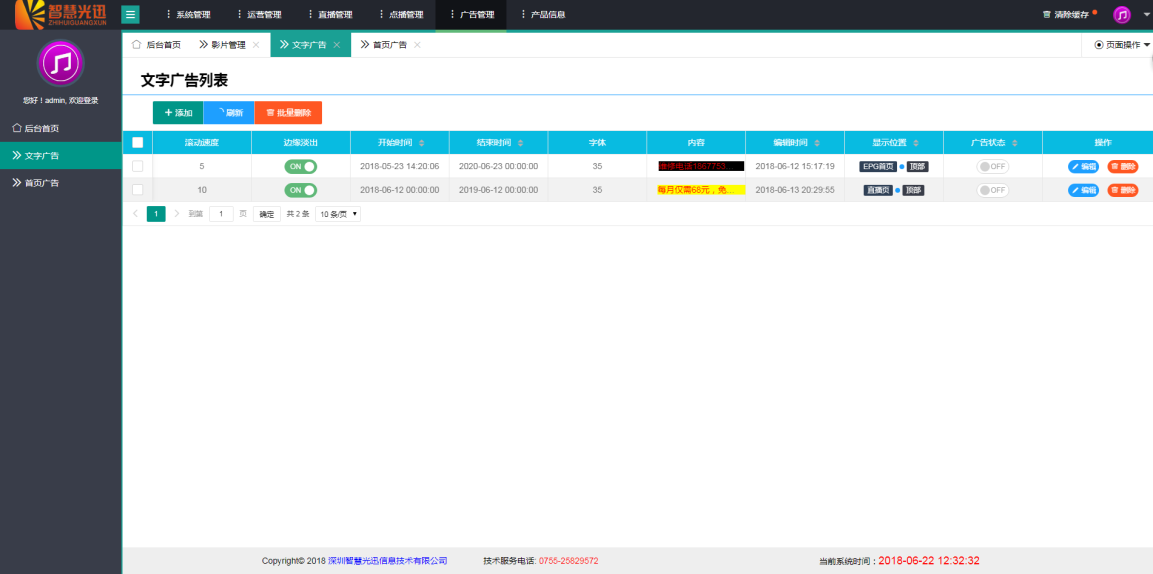This screenshot has height=574, width=1153.
Task: Open the user avatar in top right corner
Action: 1121,15
